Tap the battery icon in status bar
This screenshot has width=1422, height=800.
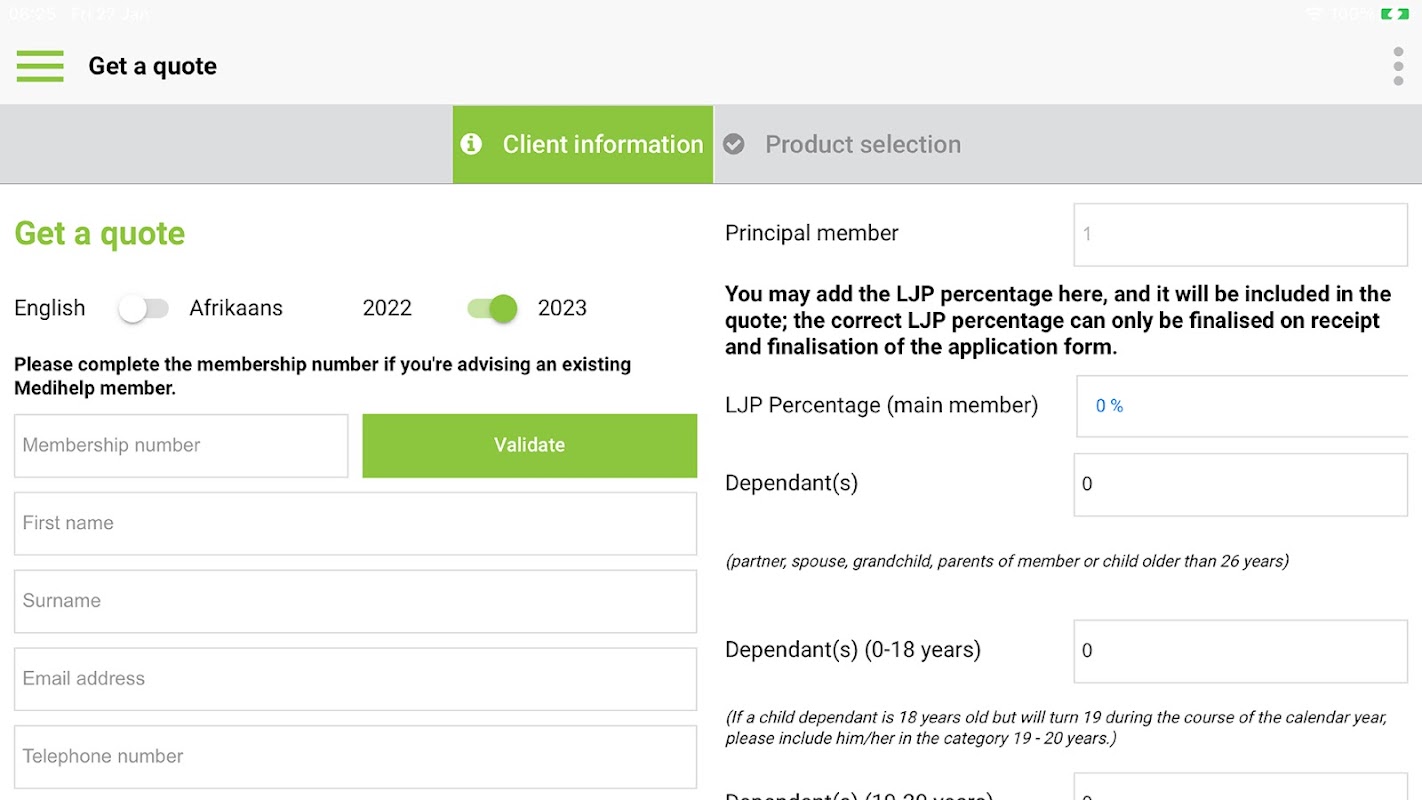coord(1394,14)
